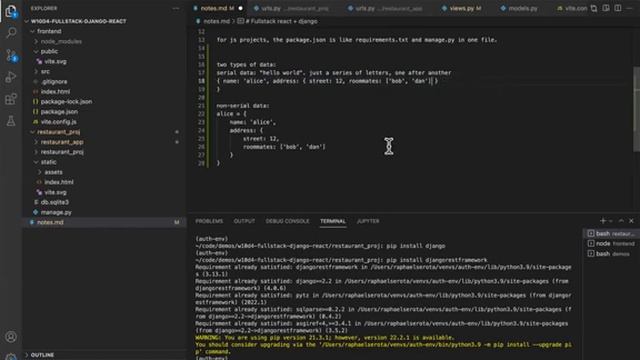The width and height of the screenshot is (640, 360).
Task: Open the launch profile dropdown next to plus
Action: pos(611,221)
